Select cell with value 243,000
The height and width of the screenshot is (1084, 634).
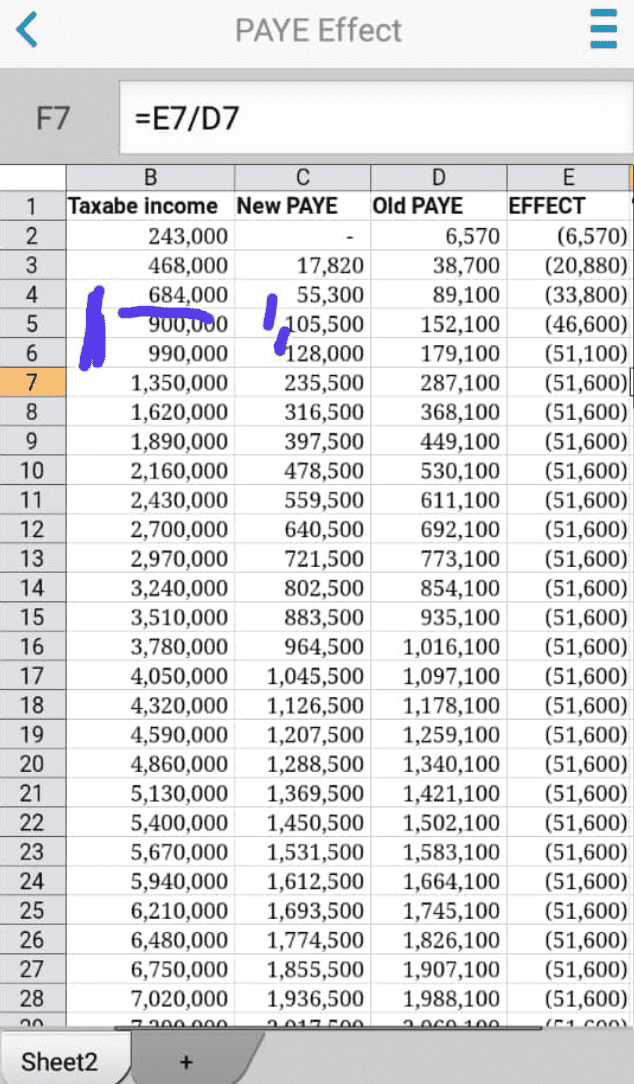(150, 236)
